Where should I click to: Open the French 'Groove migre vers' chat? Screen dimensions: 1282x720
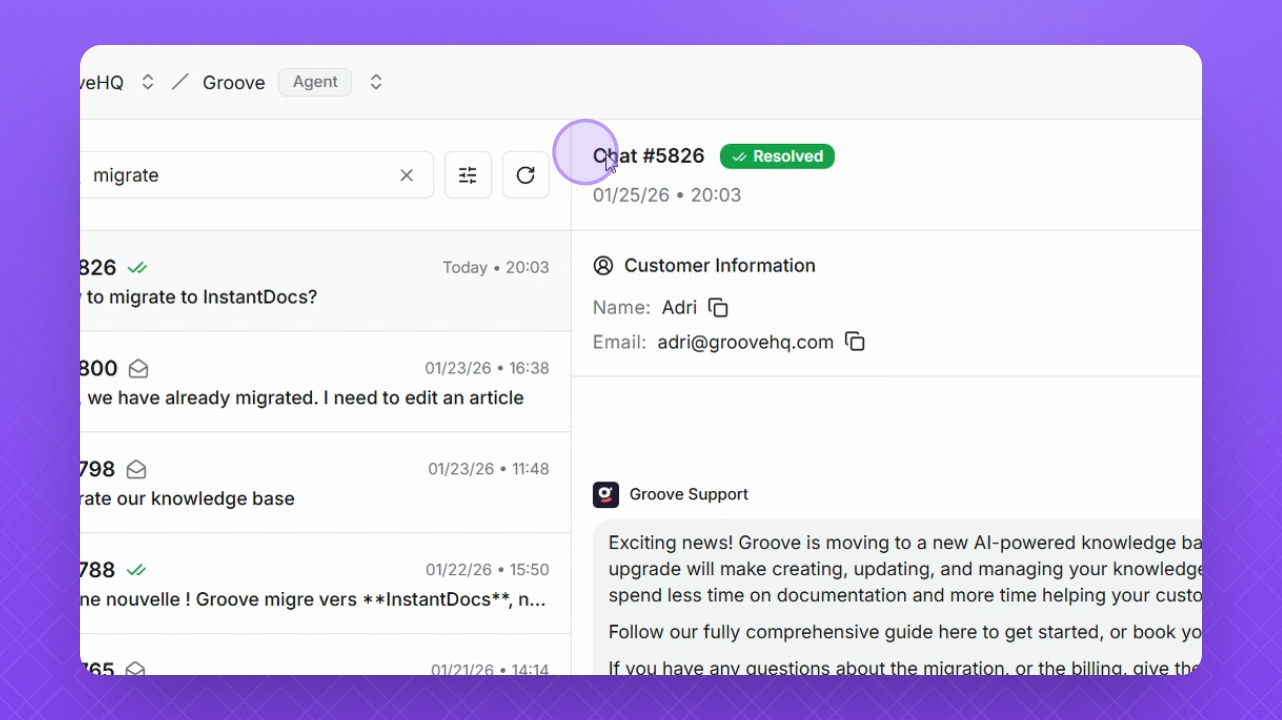click(326, 584)
